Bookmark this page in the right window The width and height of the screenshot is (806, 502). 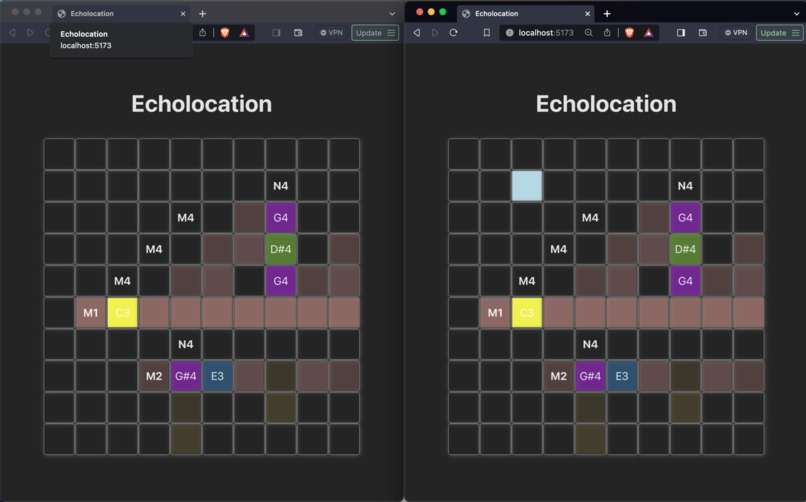tap(486, 33)
